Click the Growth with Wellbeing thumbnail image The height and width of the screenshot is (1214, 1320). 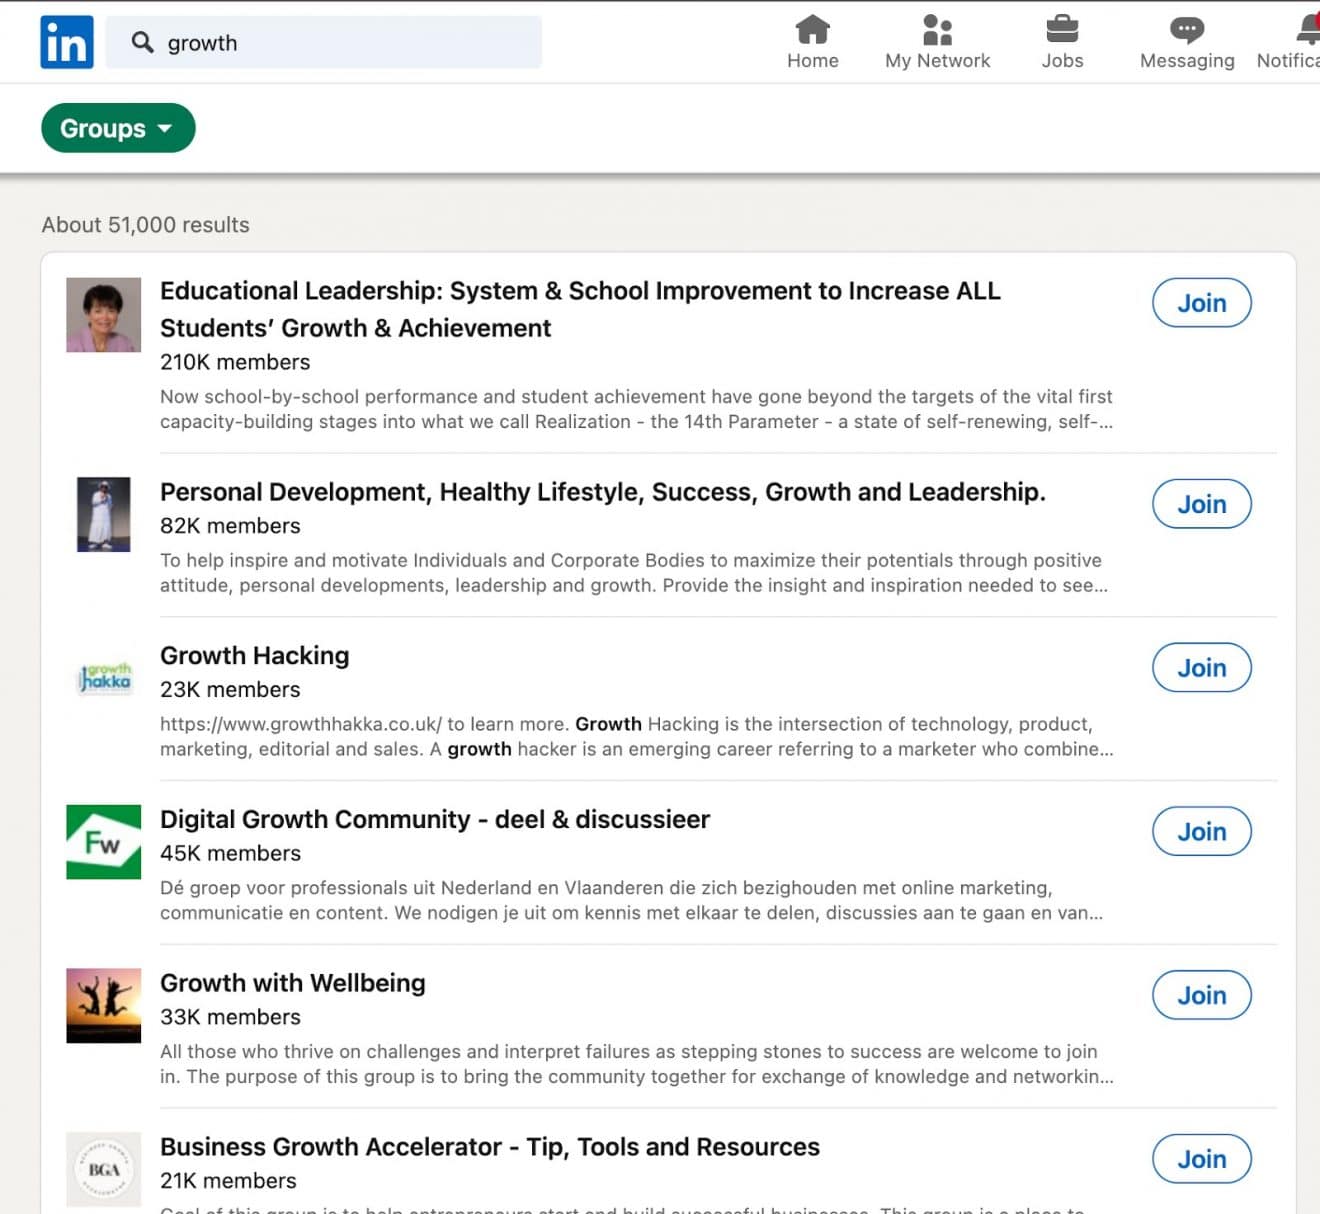103,1005
